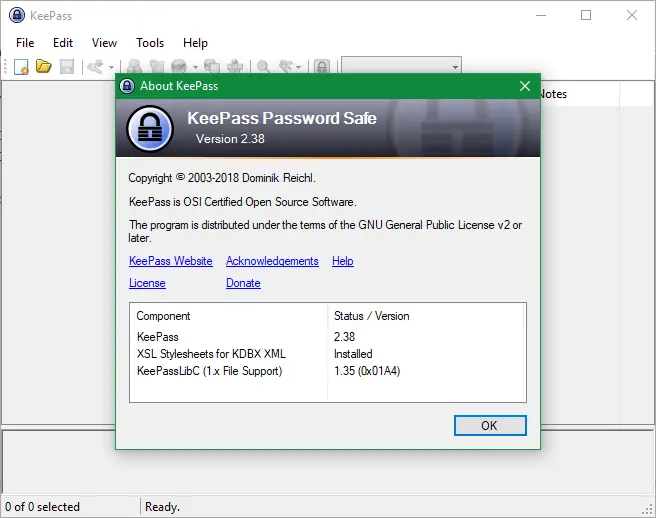Open the Add Entry dropdown arrow
Screen dimensions: 656x518
(x=111, y=67)
